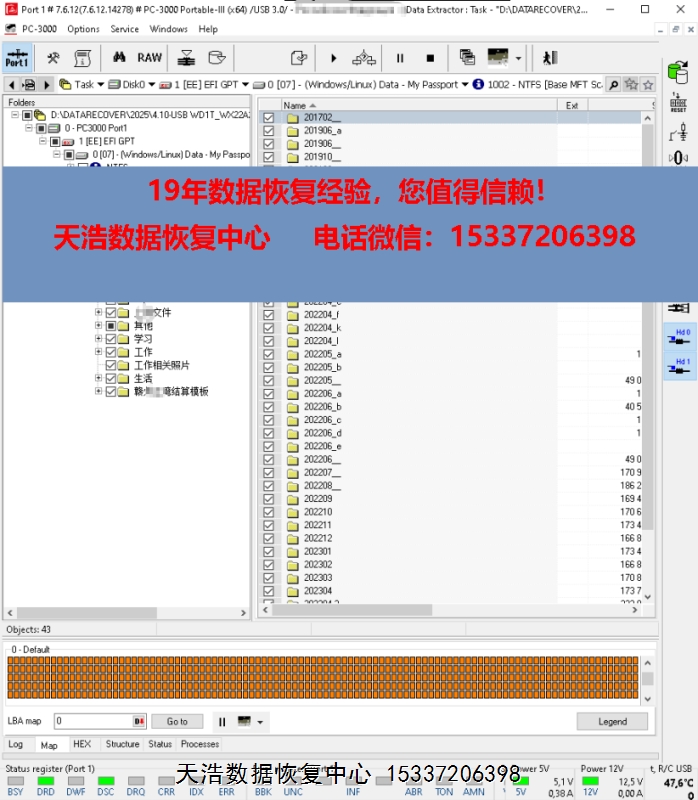Viewport: 698px width, 800px height.
Task: Click the LBA map input field
Action: [x=92, y=721]
